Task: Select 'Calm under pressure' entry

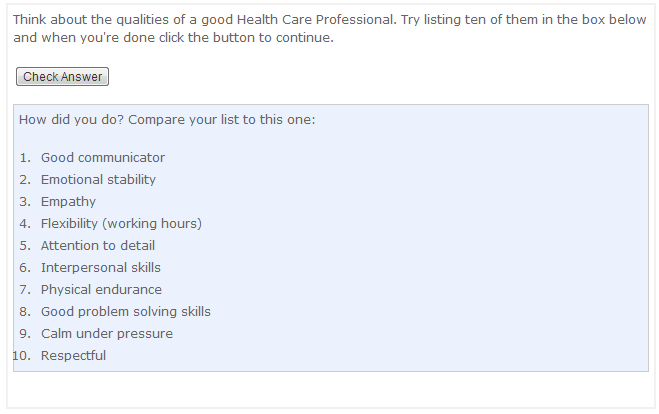Action: coord(107,334)
